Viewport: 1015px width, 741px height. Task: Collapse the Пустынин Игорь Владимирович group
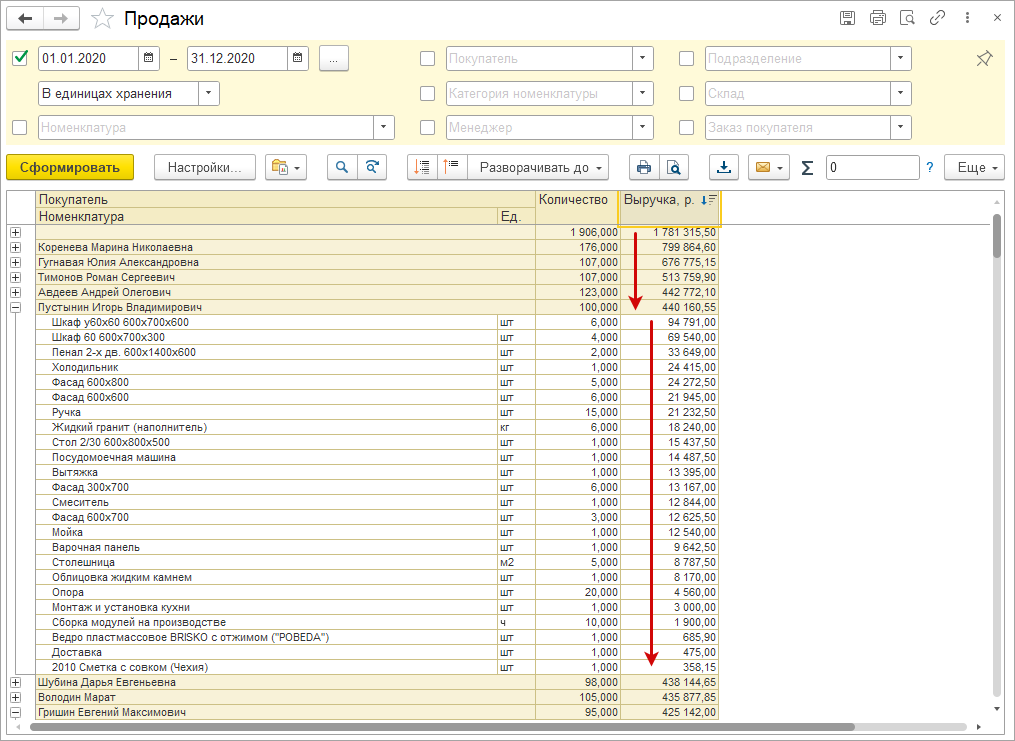pos(16,308)
